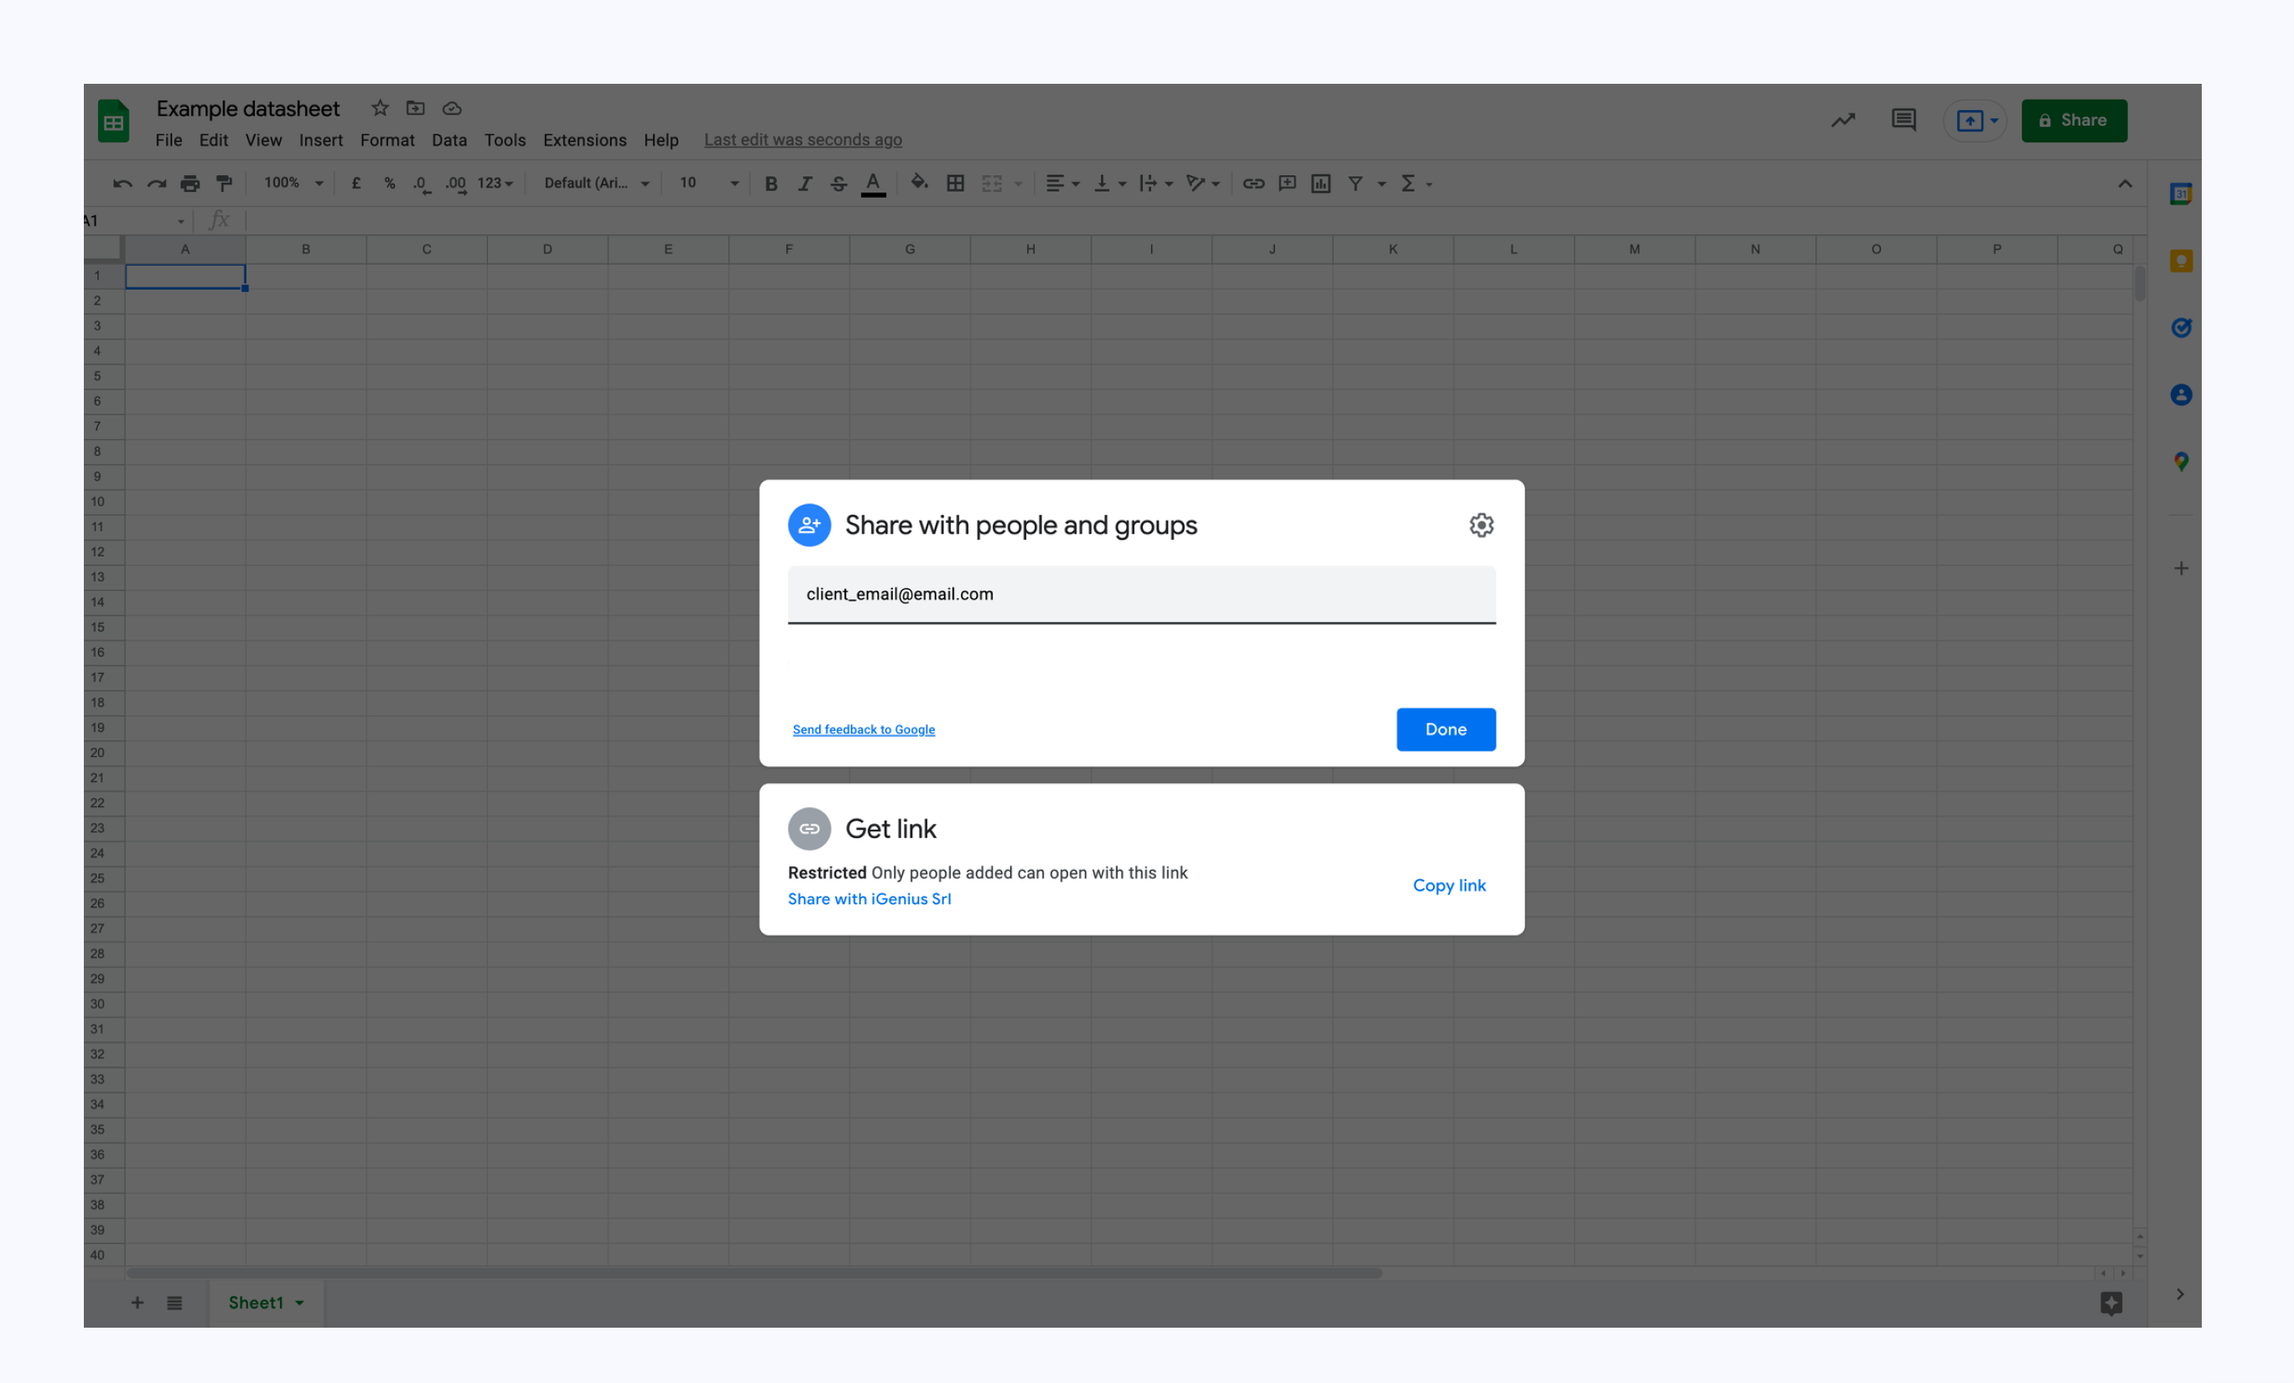
Task: Open the zoom 100% dropdown
Action: point(292,183)
